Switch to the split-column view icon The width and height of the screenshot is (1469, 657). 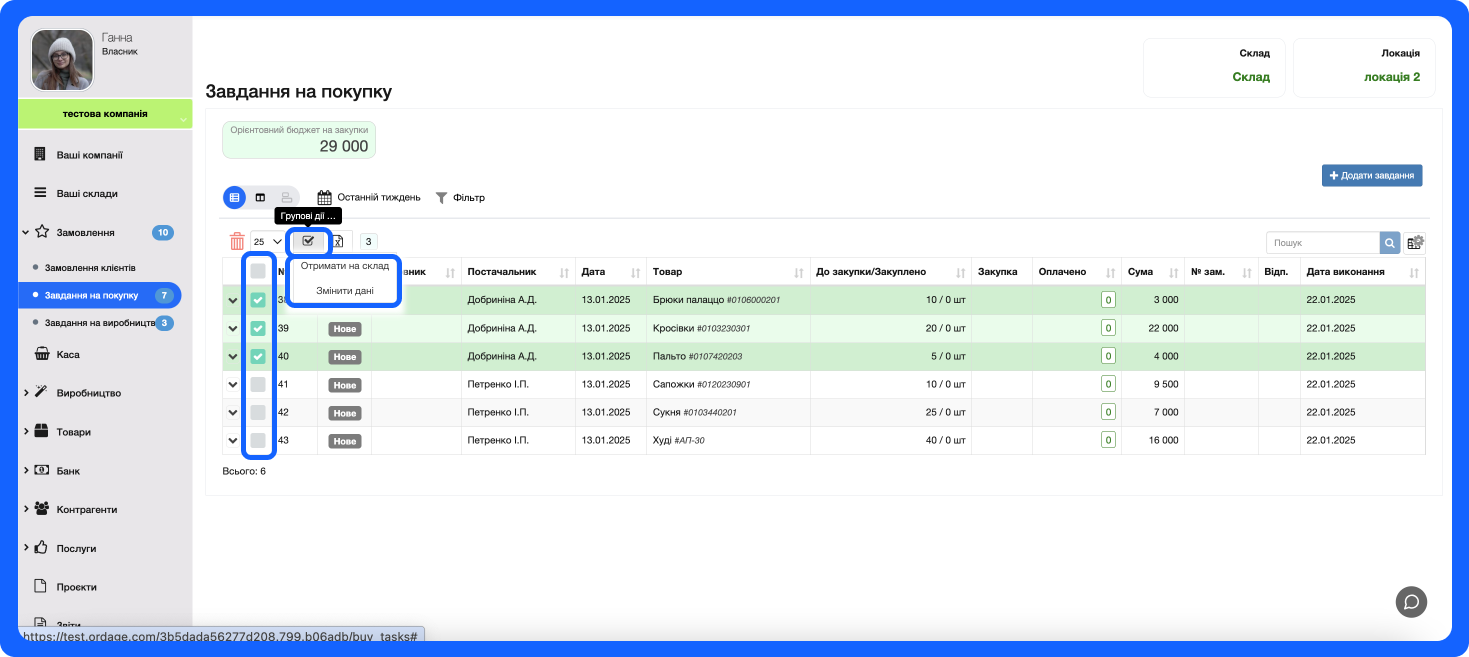(260, 198)
